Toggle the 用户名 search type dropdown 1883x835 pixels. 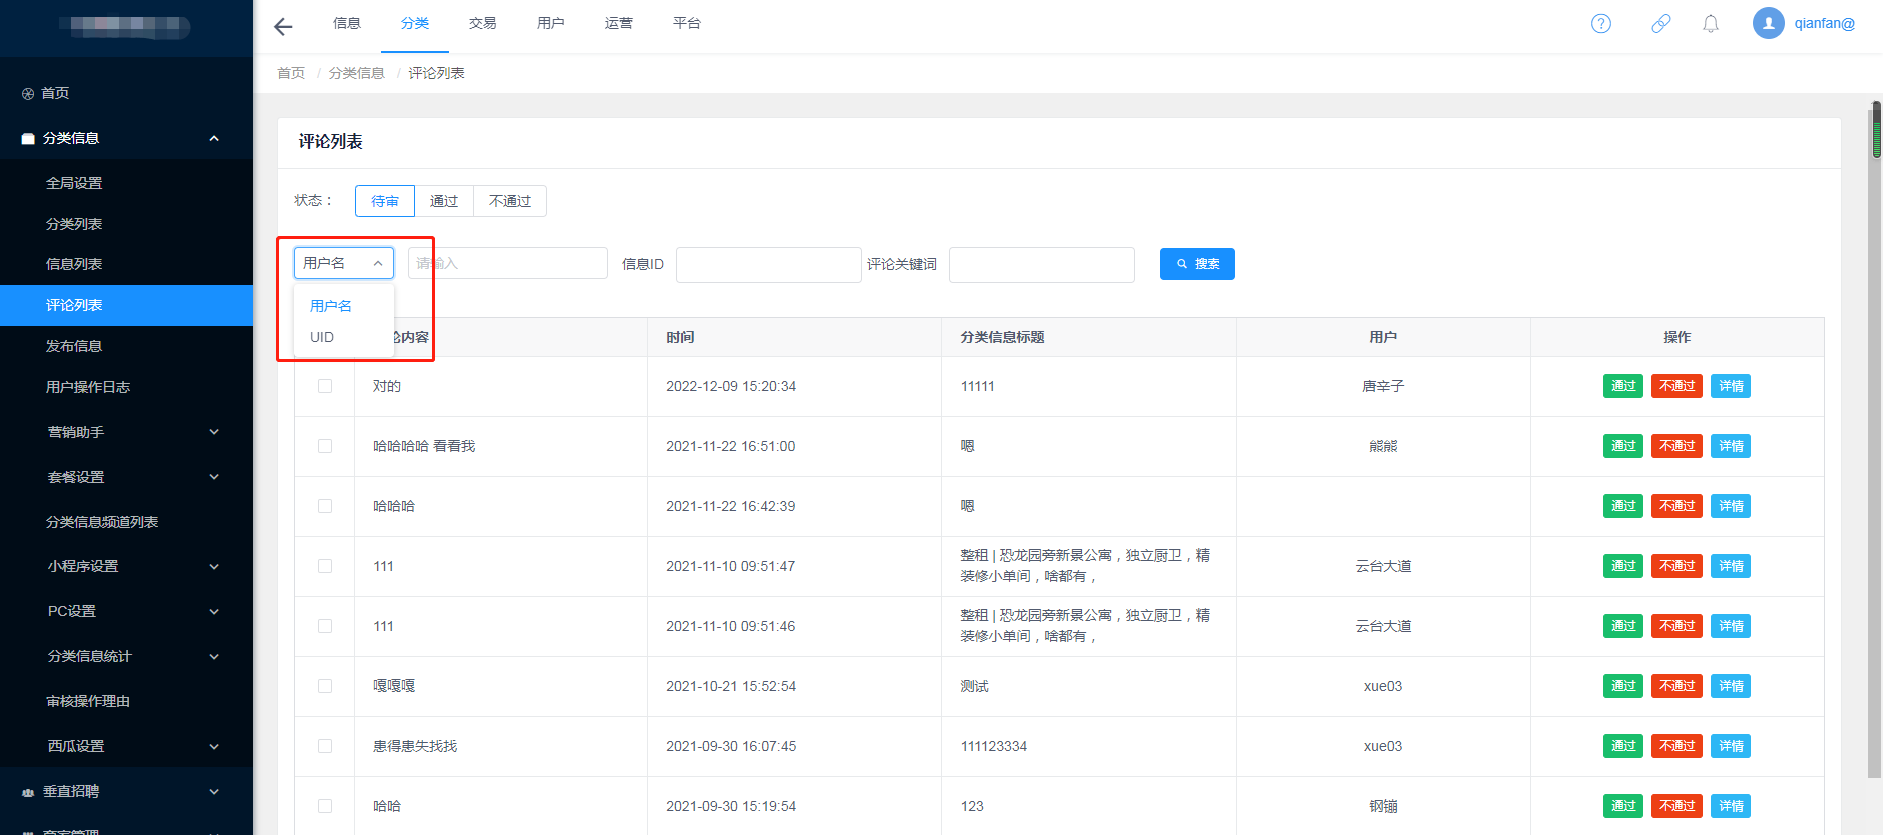344,263
